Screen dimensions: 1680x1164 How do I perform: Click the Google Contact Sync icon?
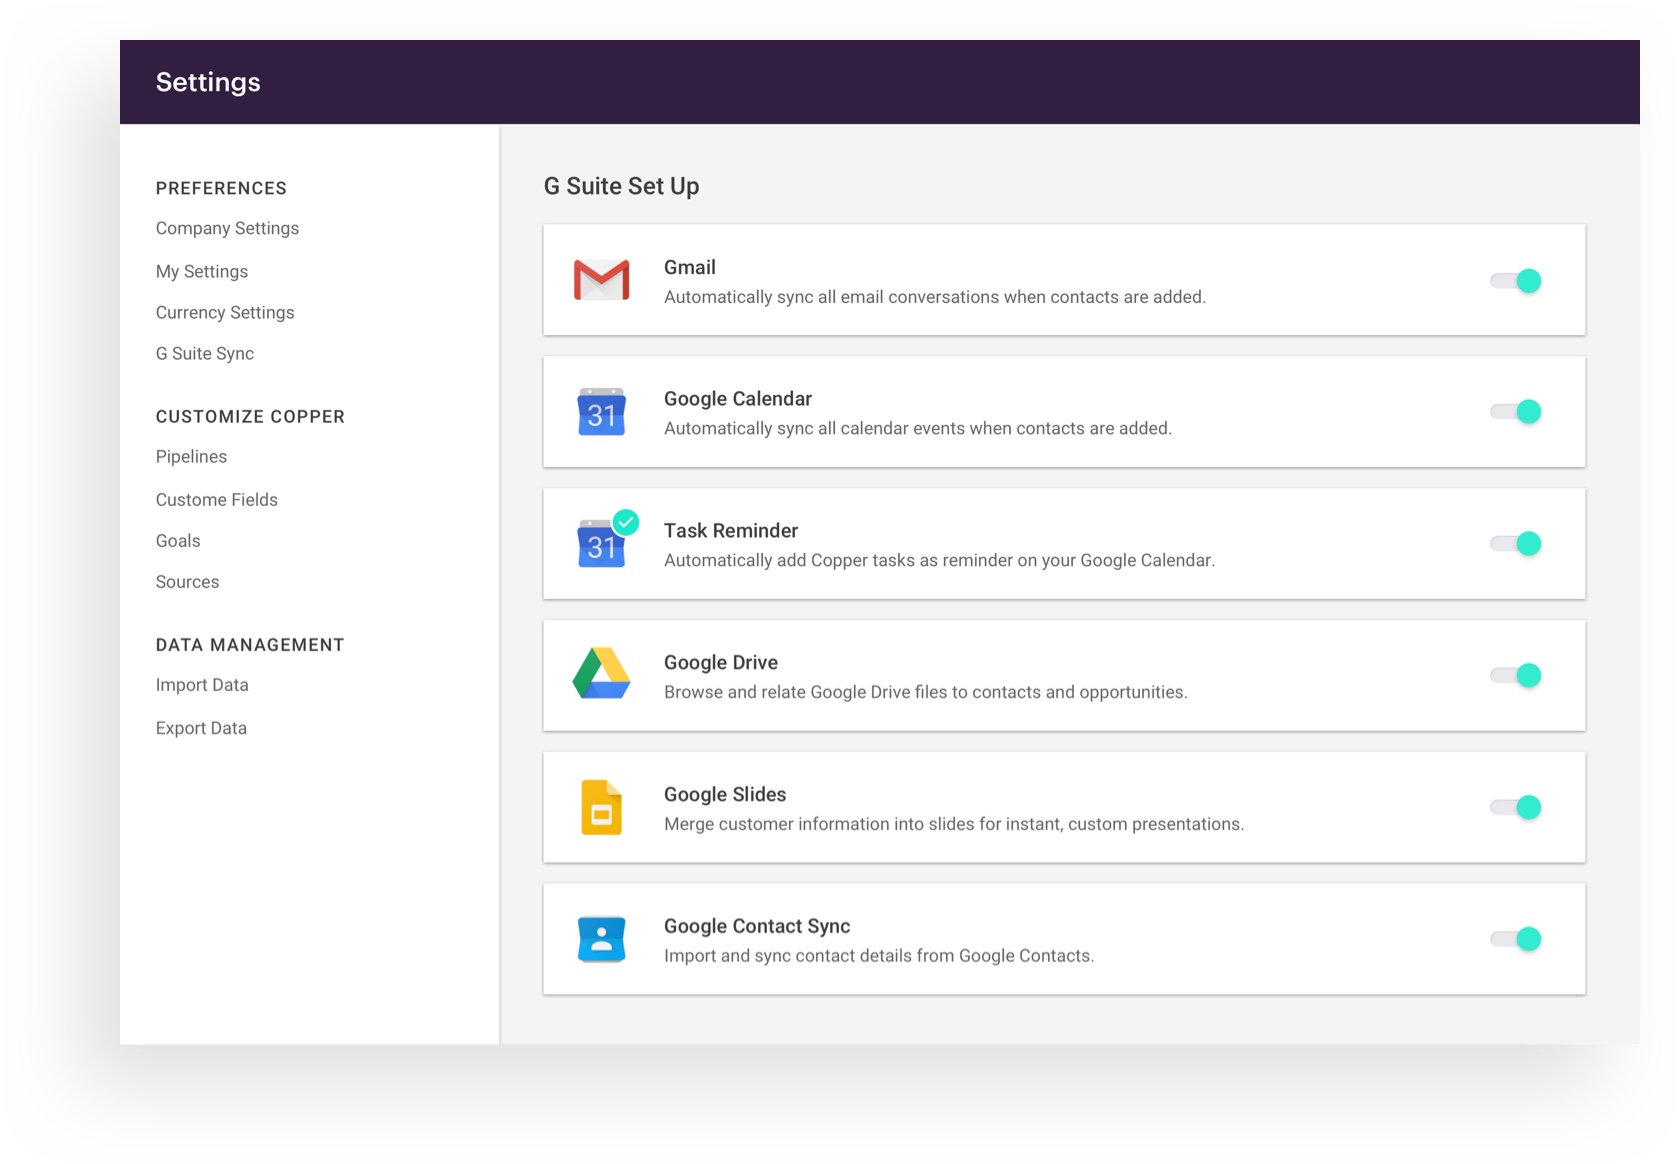click(x=601, y=939)
